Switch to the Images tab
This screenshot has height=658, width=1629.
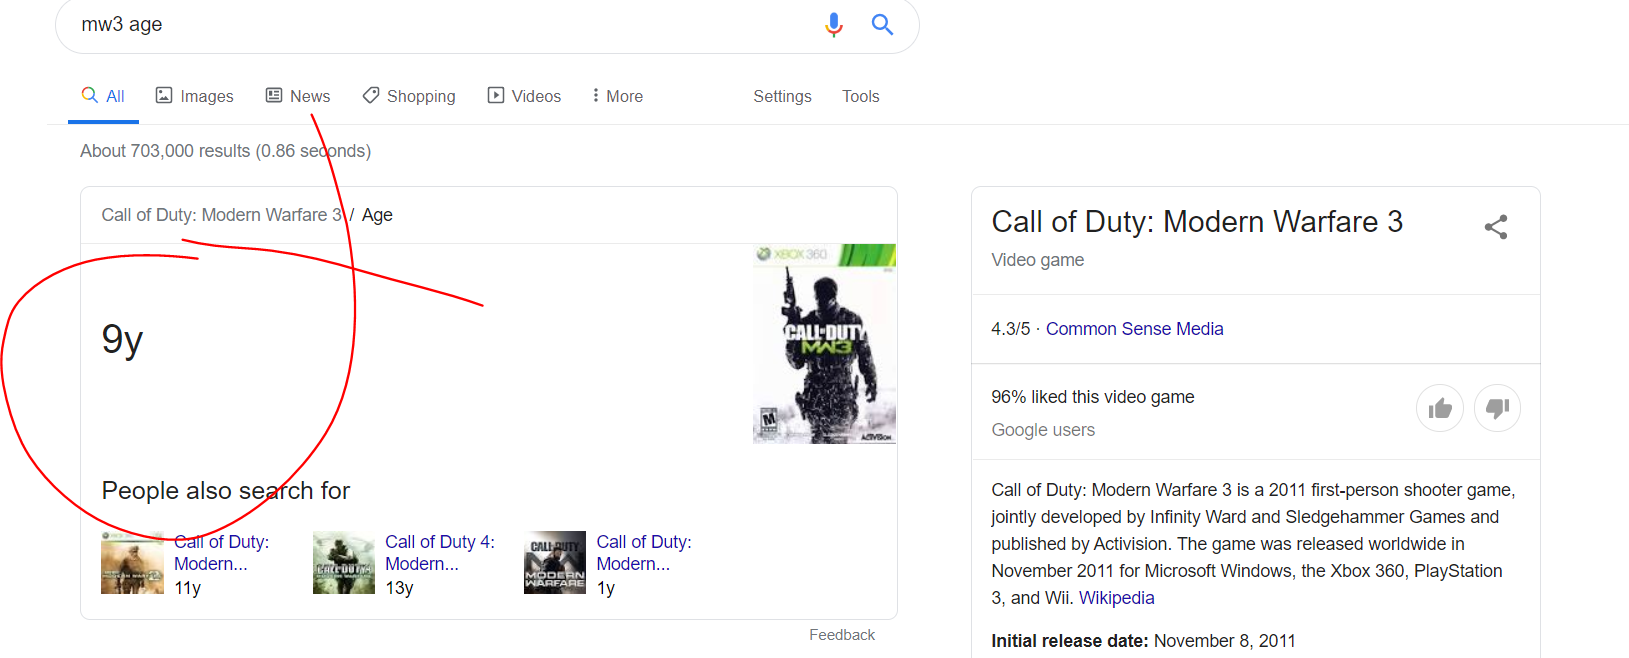195,96
